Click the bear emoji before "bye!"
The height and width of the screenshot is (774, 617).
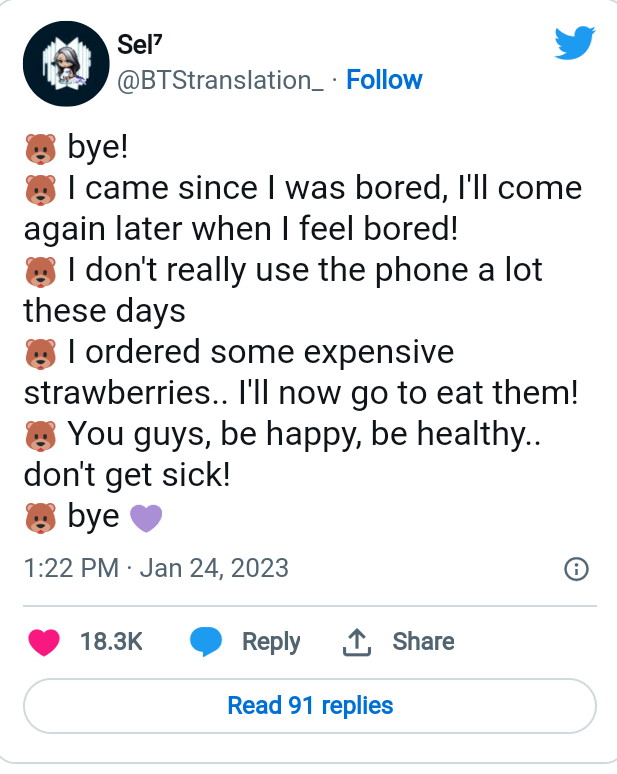click(39, 150)
